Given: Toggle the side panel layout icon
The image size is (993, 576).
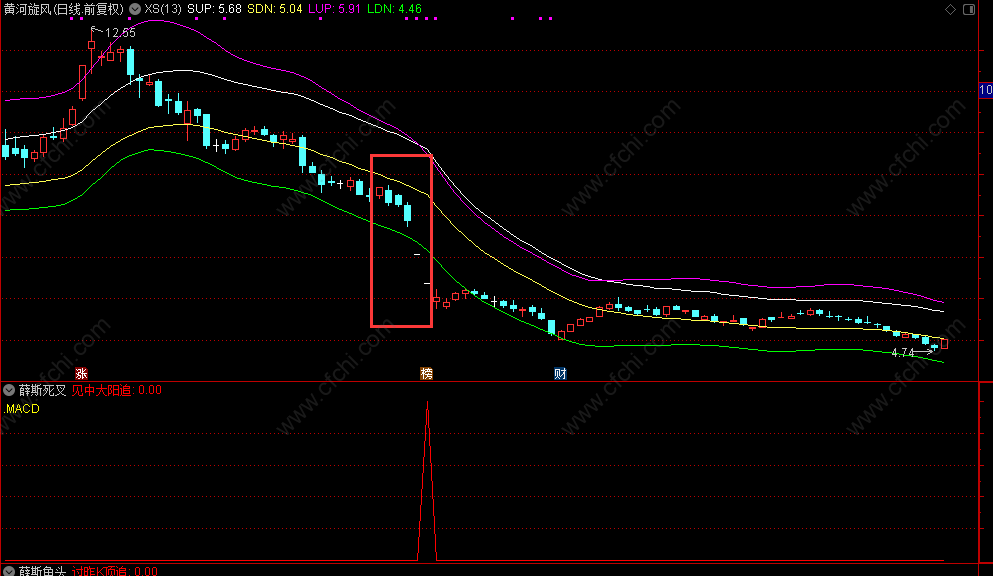Looking at the screenshot, I should (969, 9).
